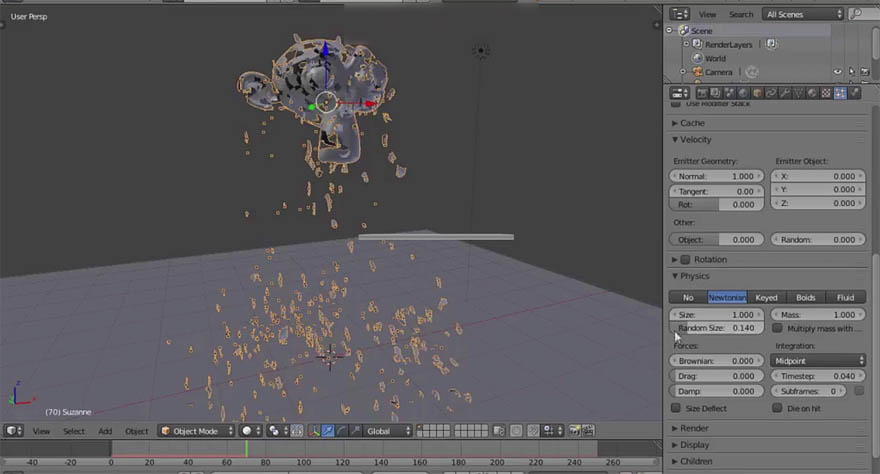Open the 3D viewport Select menu
880x474 pixels.
click(x=74, y=431)
